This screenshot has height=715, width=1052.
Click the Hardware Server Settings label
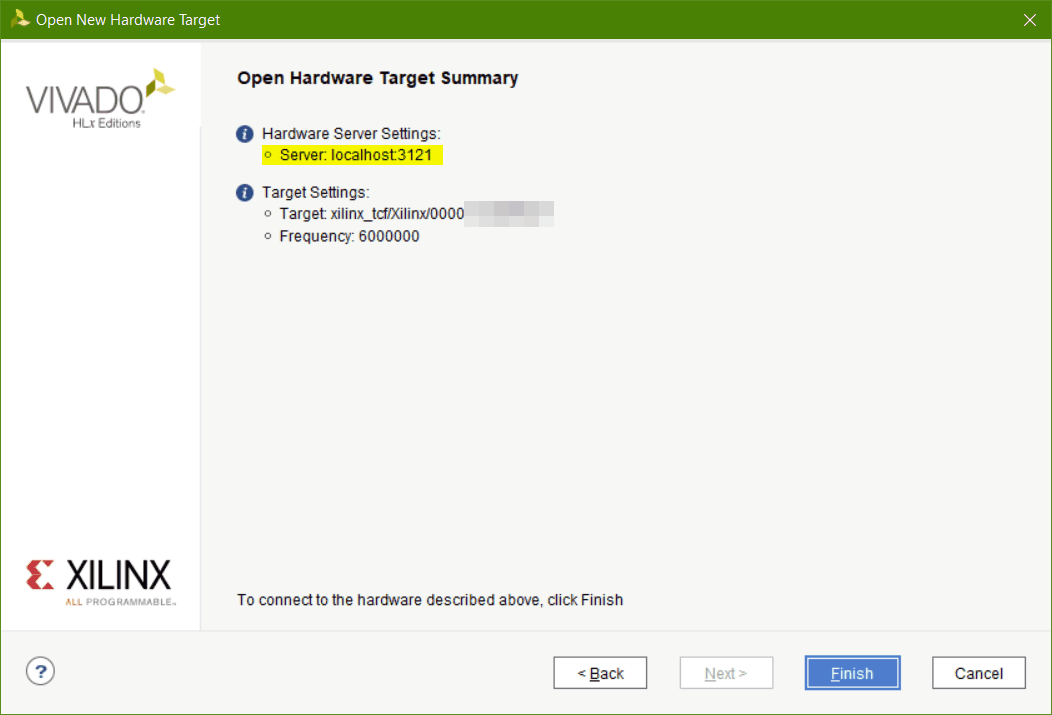(351, 134)
